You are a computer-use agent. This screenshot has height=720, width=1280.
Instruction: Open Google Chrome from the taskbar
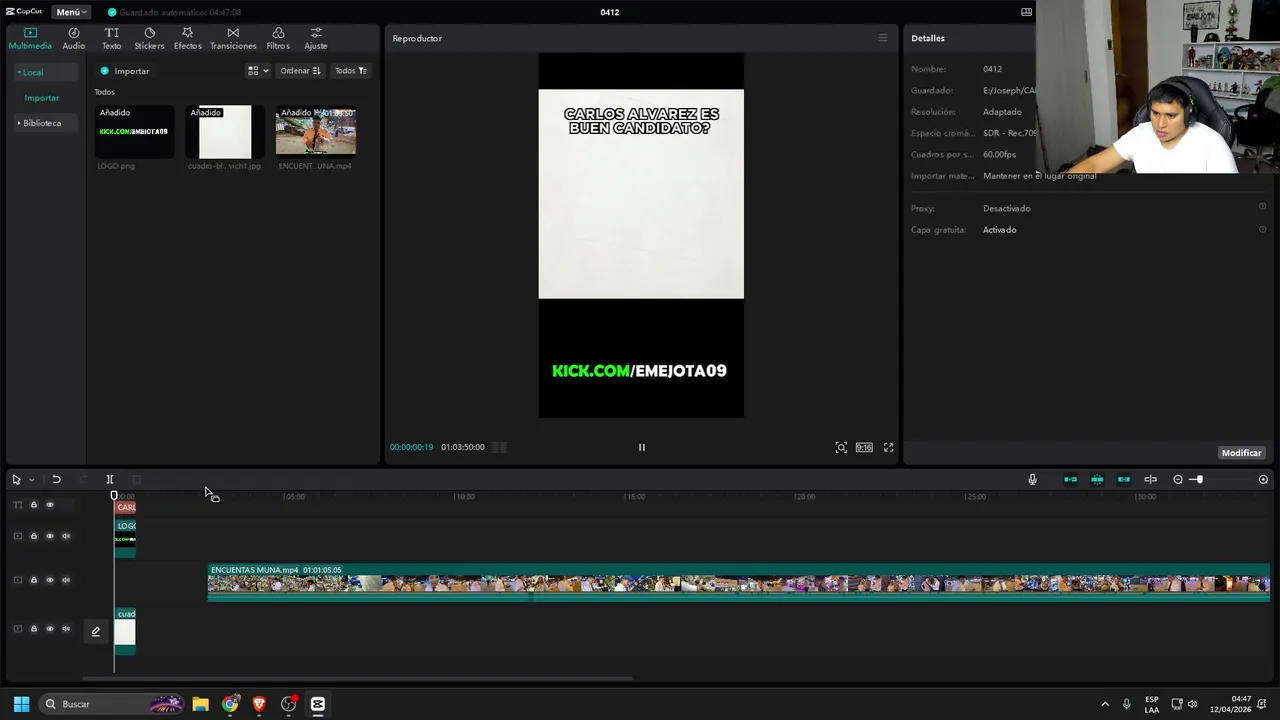230,704
